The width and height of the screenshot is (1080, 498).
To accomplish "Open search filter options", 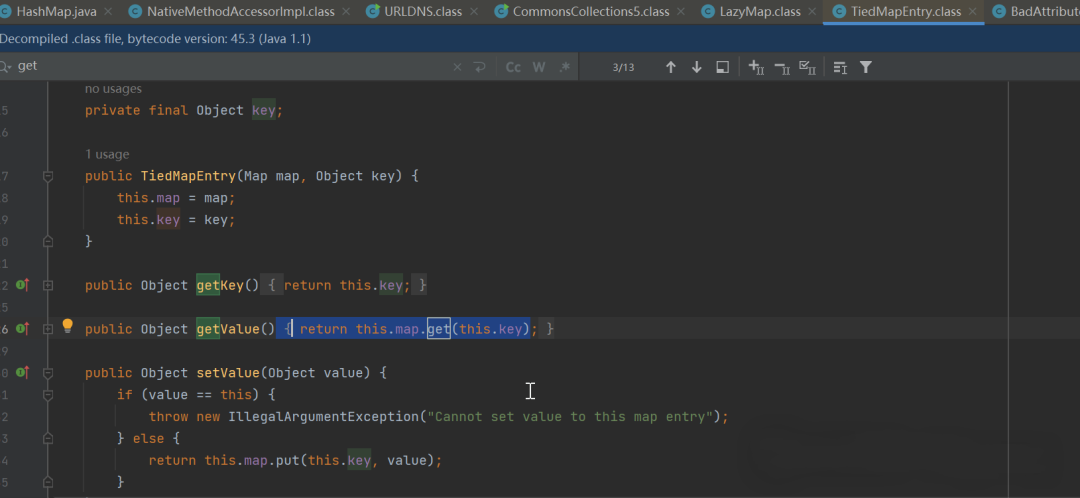I will (866, 67).
